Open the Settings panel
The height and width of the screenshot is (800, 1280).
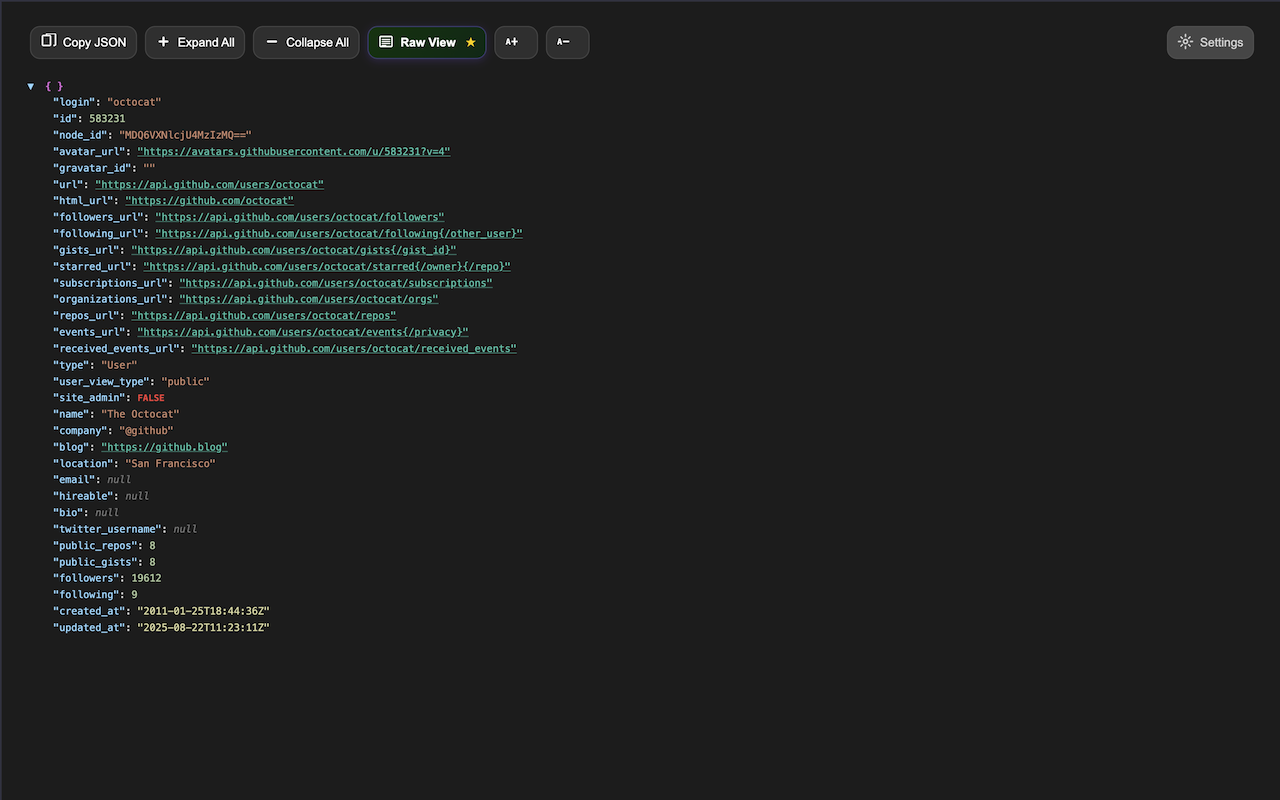click(1210, 42)
